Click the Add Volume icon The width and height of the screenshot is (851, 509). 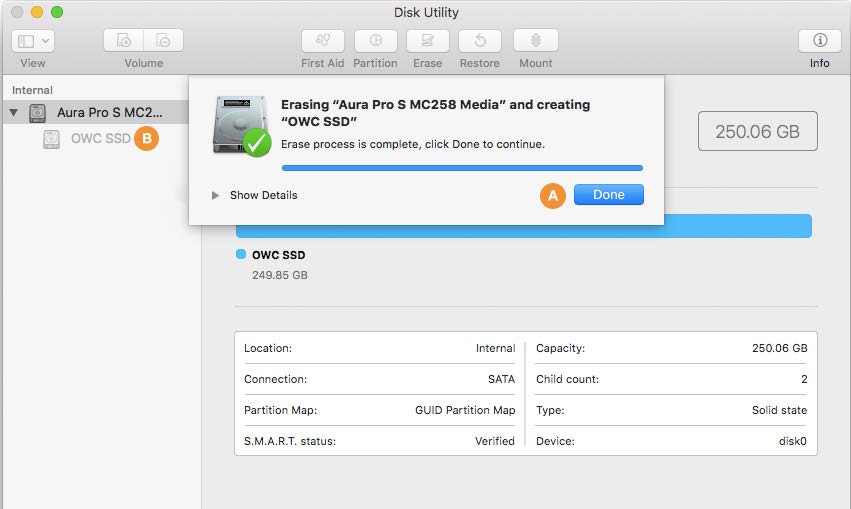pyautogui.click(x=124, y=41)
